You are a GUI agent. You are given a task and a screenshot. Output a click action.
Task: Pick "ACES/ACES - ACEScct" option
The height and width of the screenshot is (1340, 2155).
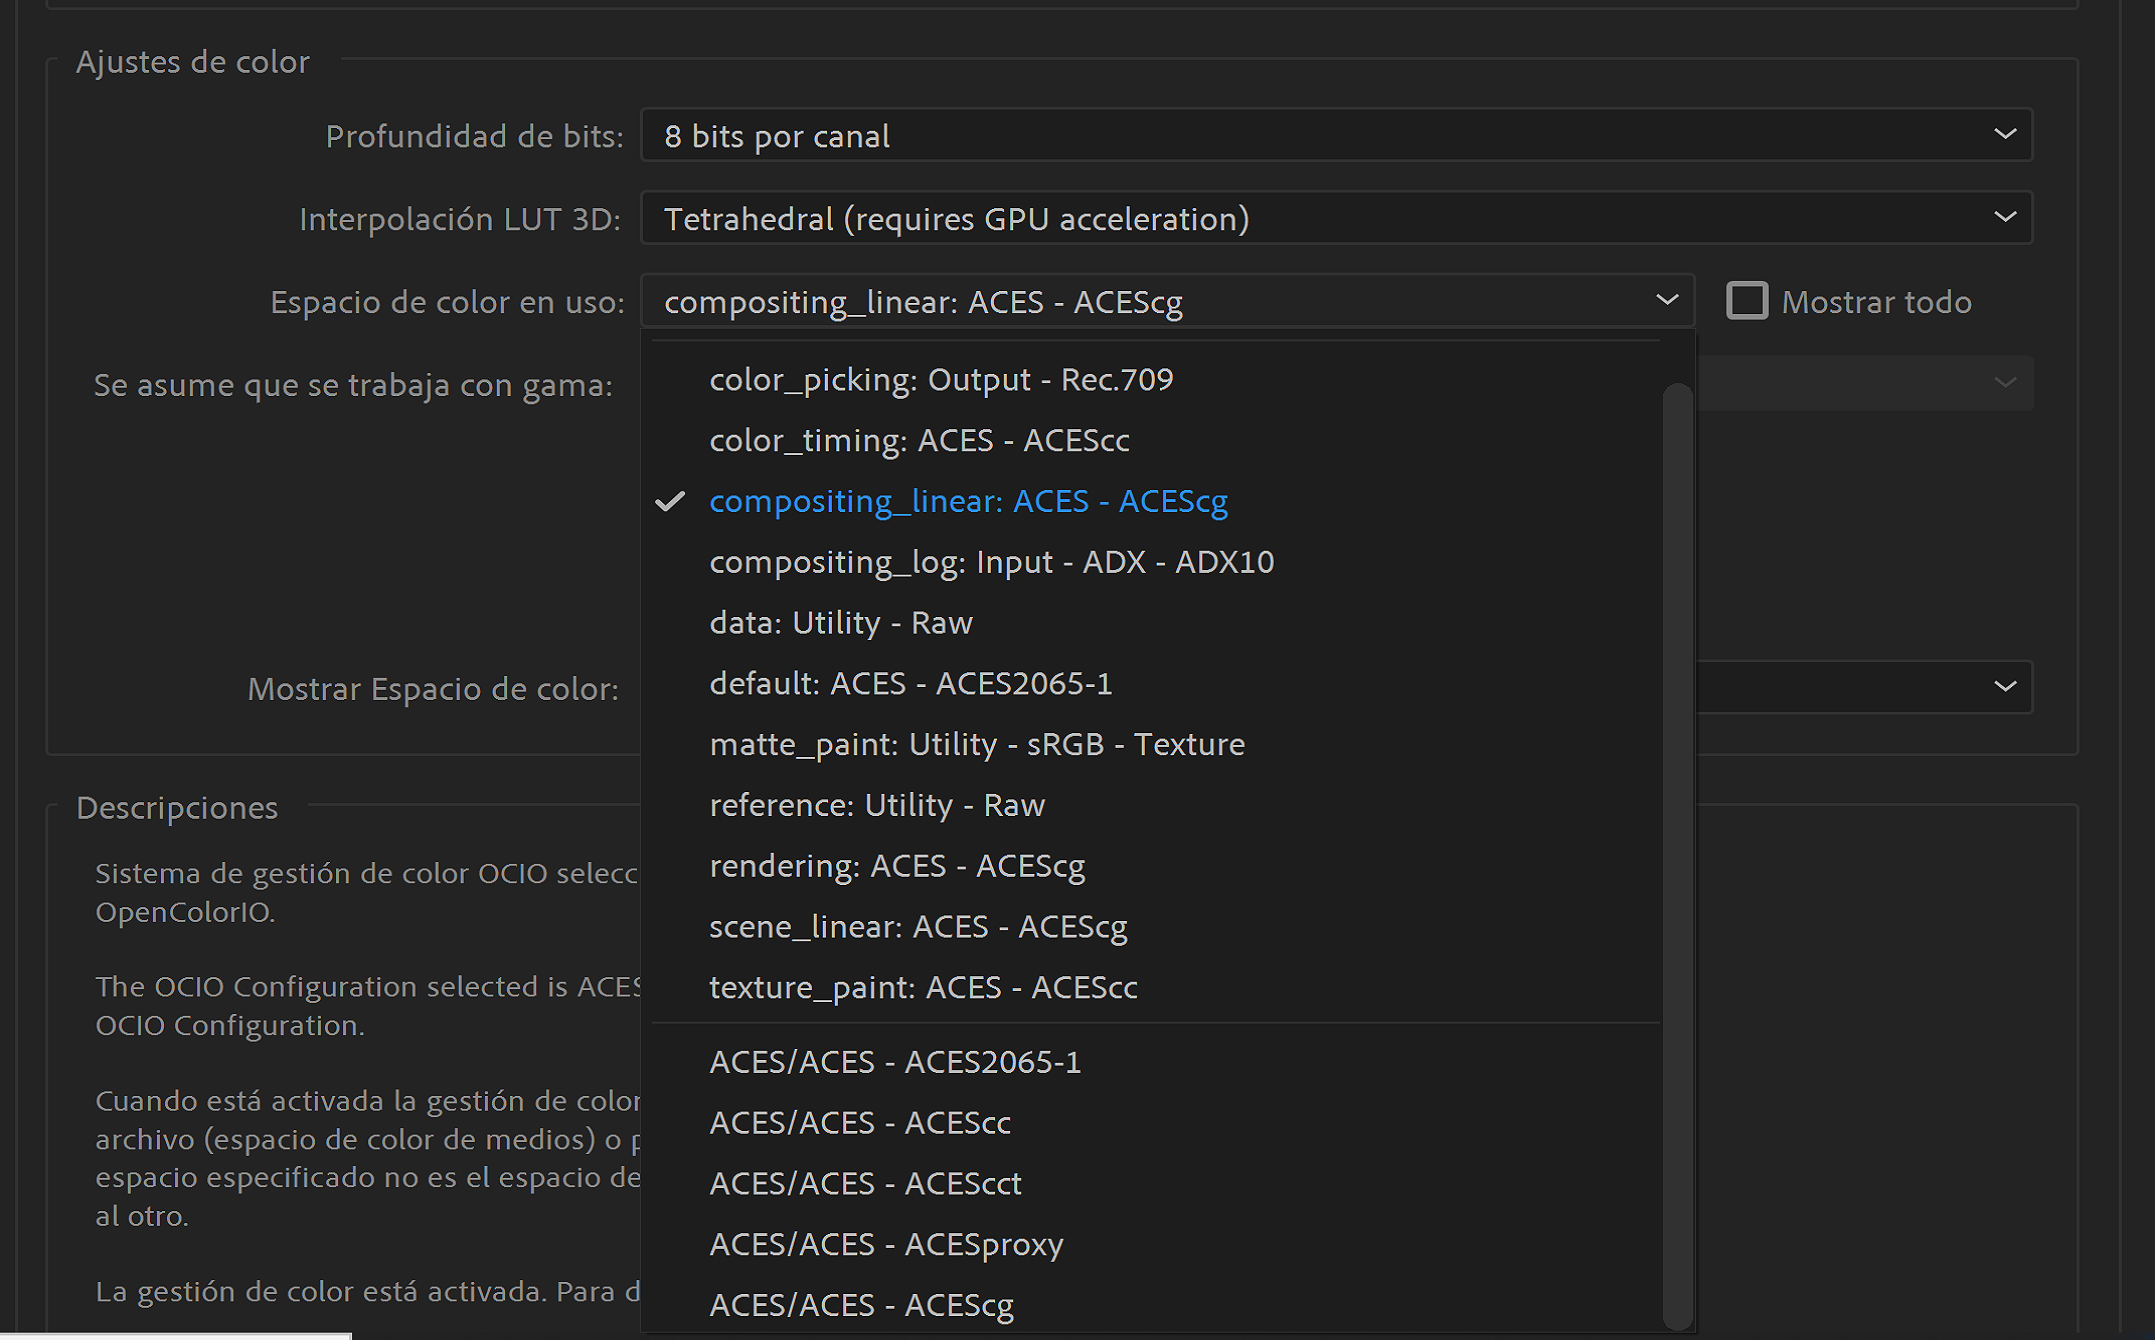[865, 1183]
